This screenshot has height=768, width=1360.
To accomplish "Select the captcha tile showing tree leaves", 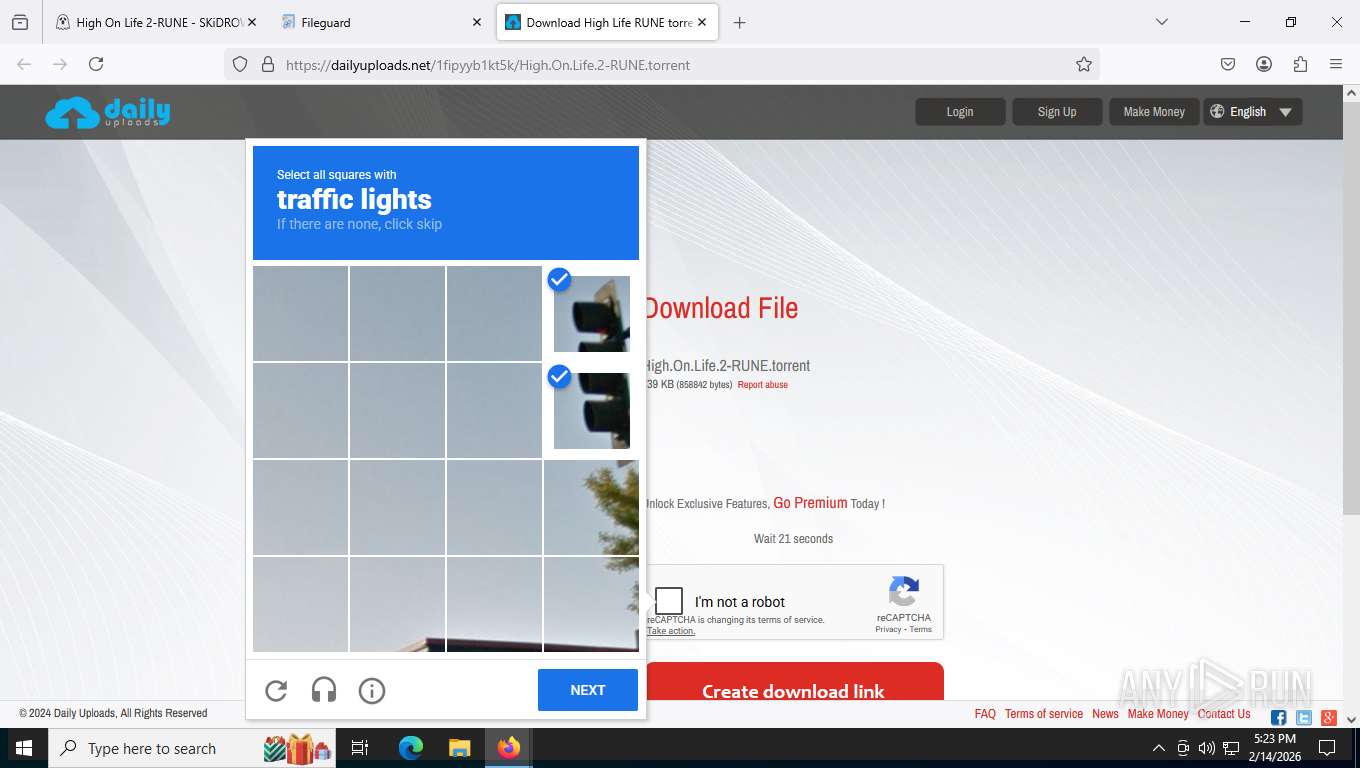I will pos(592,507).
